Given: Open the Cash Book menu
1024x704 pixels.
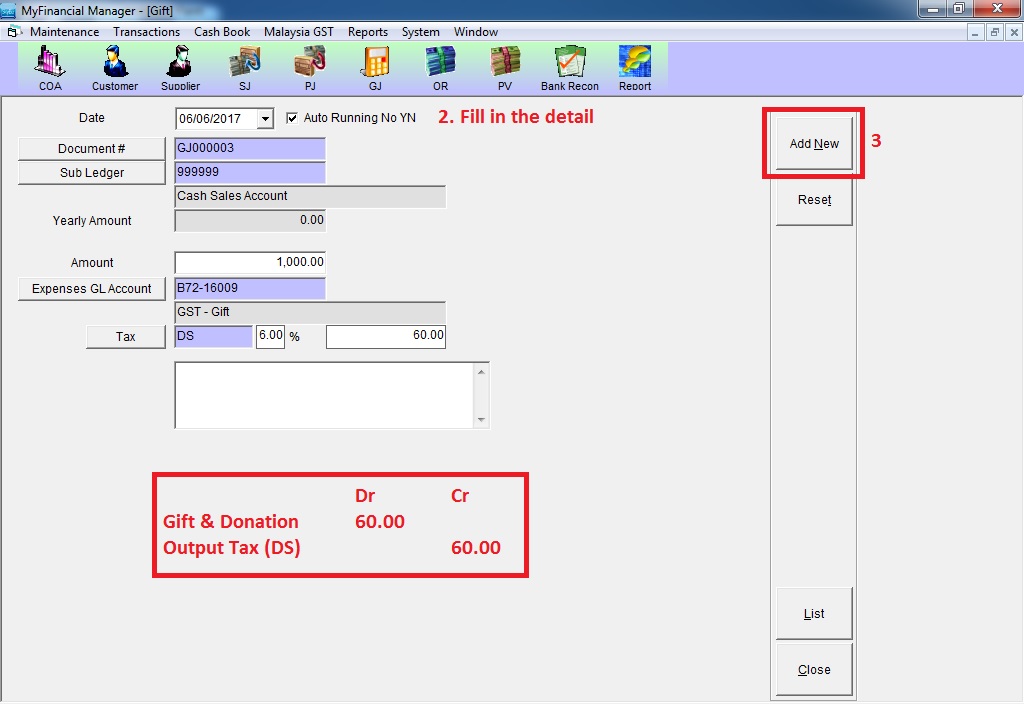Looking at the screenshot, I should pos(222,32).
